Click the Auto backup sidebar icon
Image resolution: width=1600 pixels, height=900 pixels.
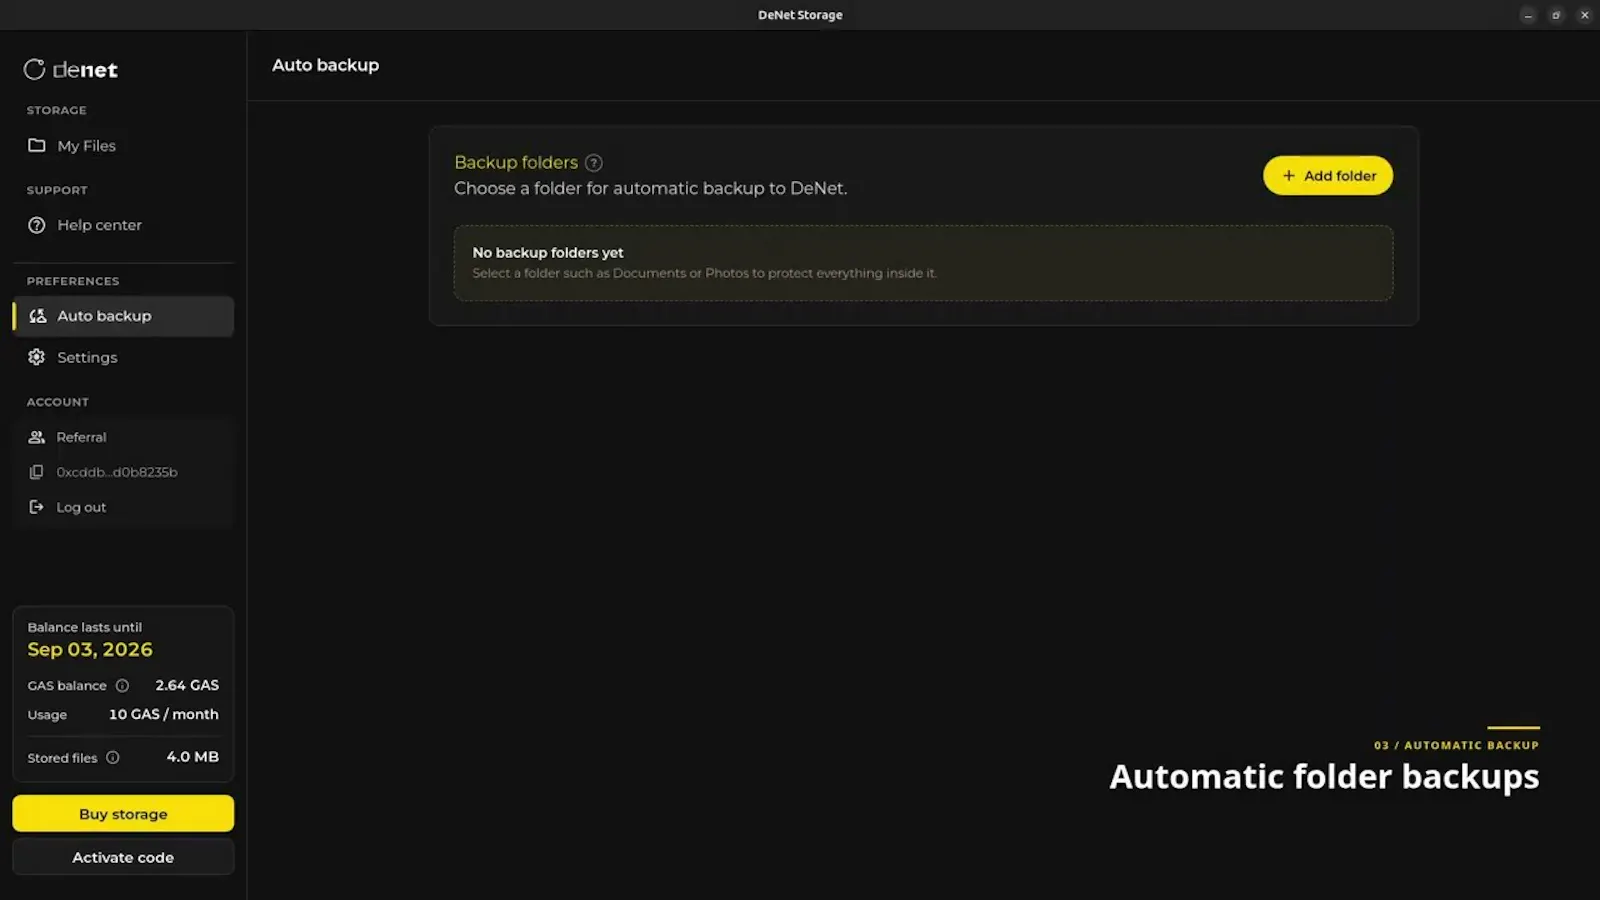[x=38, y=316]
